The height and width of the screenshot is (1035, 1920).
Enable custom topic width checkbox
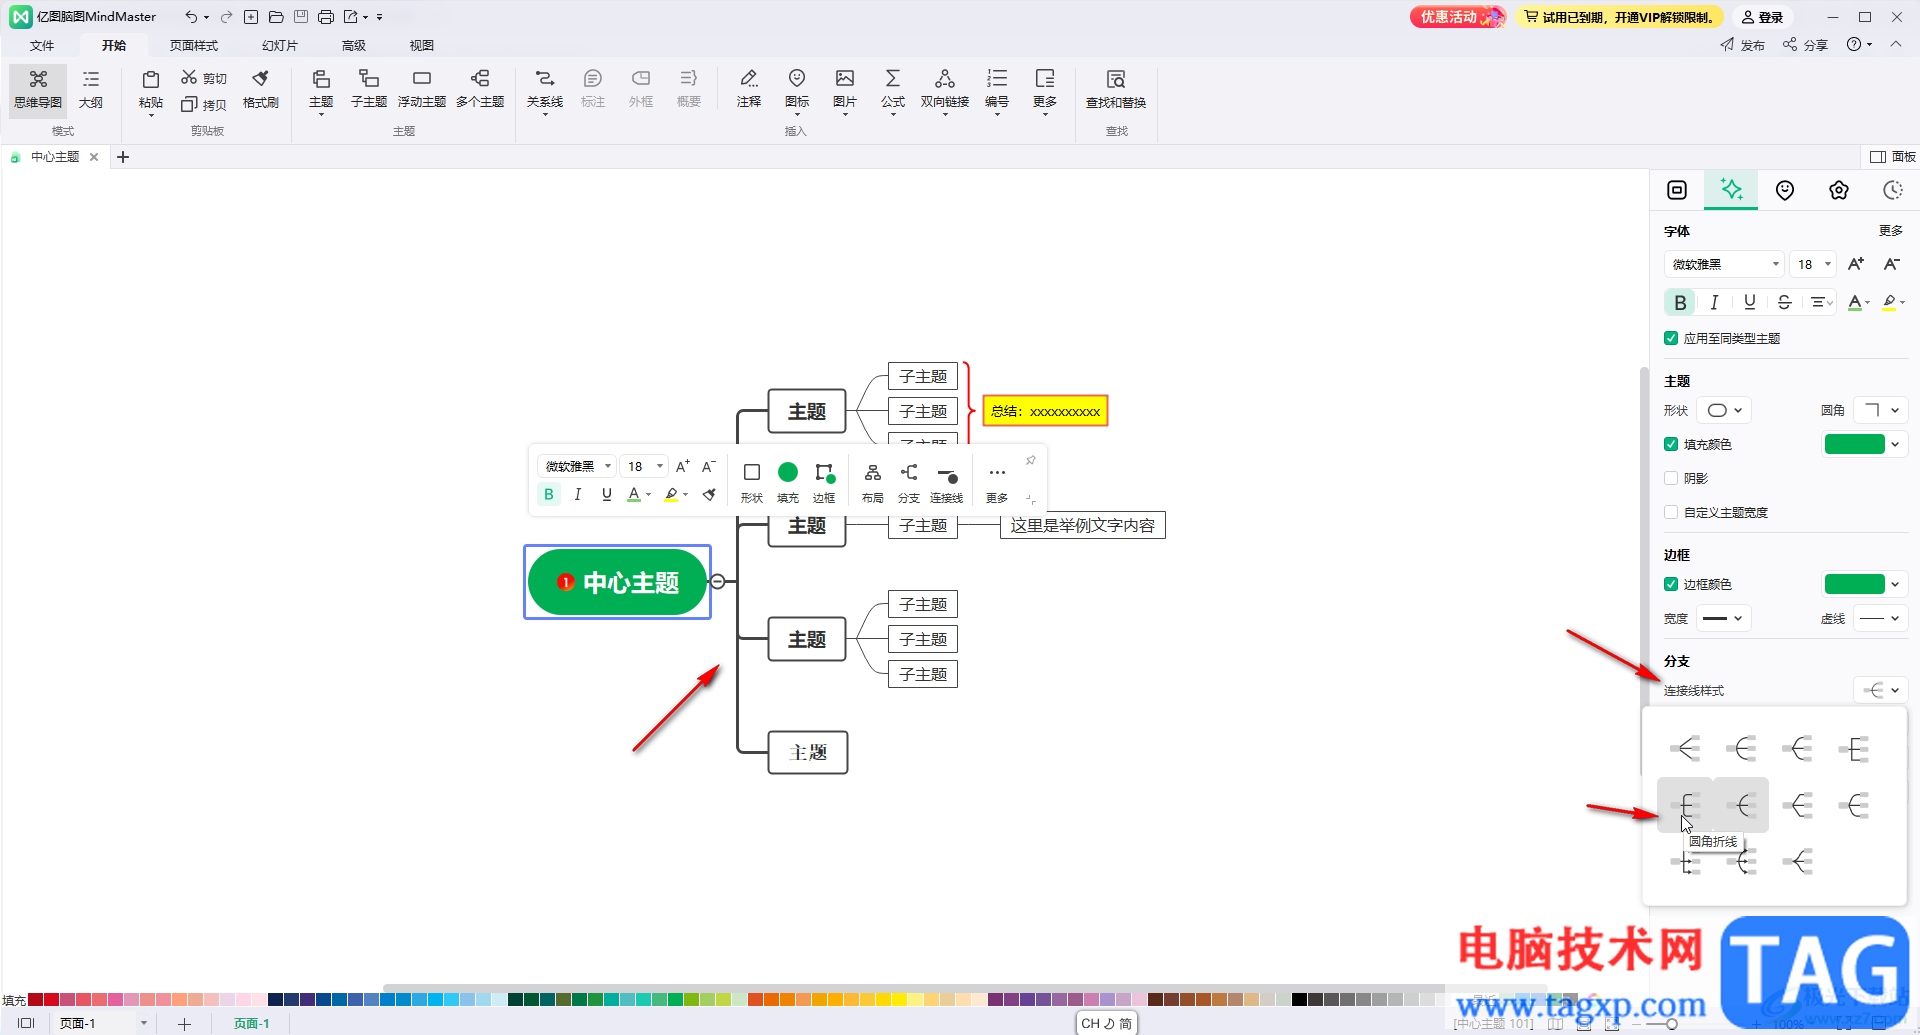1671,512
